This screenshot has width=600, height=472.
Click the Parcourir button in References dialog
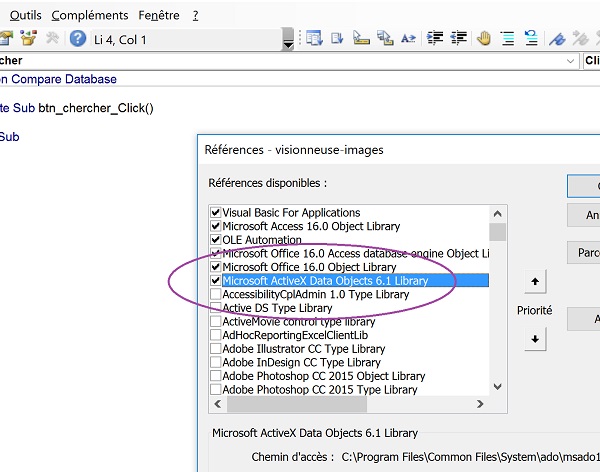584,253
